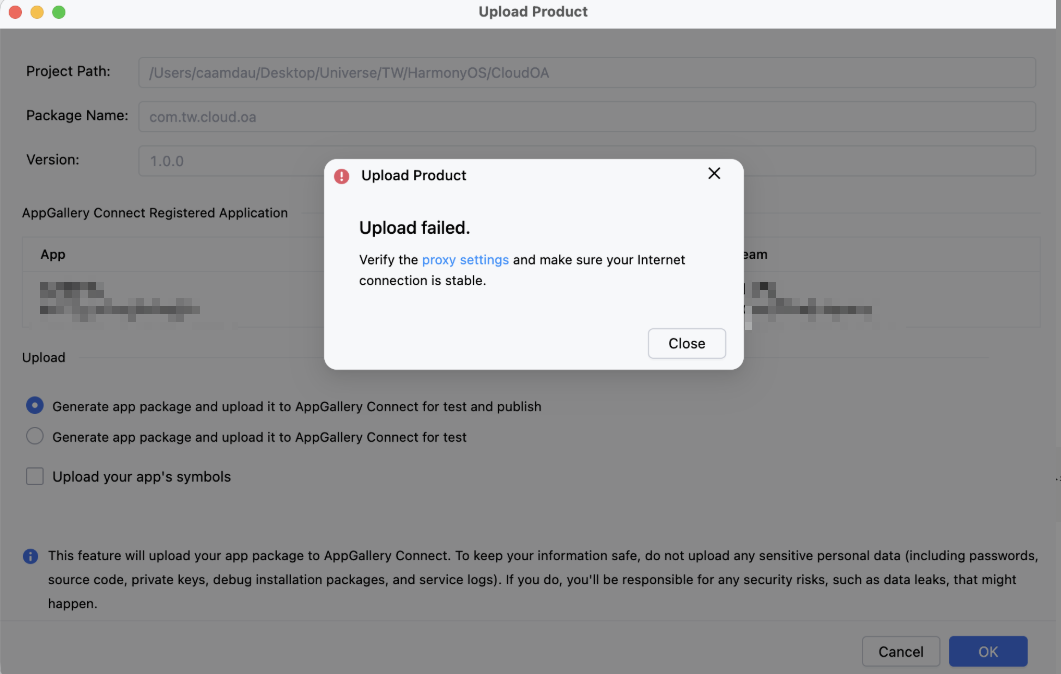Select upload to AppGallery Connect for test only
Image resolution: width=1061 pixels, height=674 pixels.
(x=35, y=436)
